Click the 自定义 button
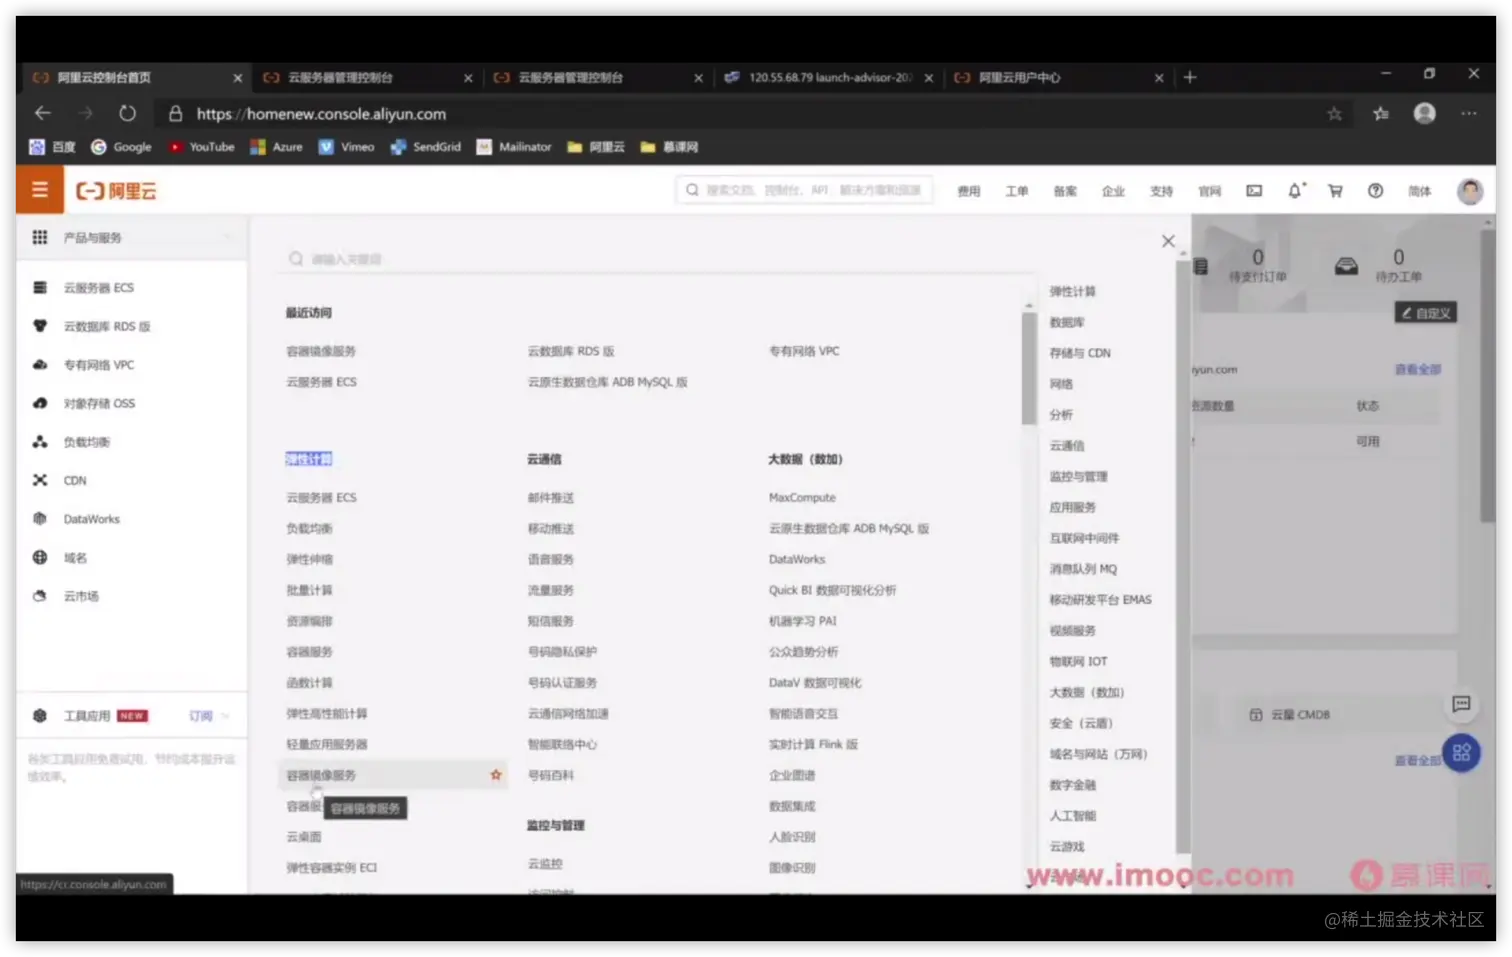This screenshot has width=1512, height=957. coord(1426,313)
